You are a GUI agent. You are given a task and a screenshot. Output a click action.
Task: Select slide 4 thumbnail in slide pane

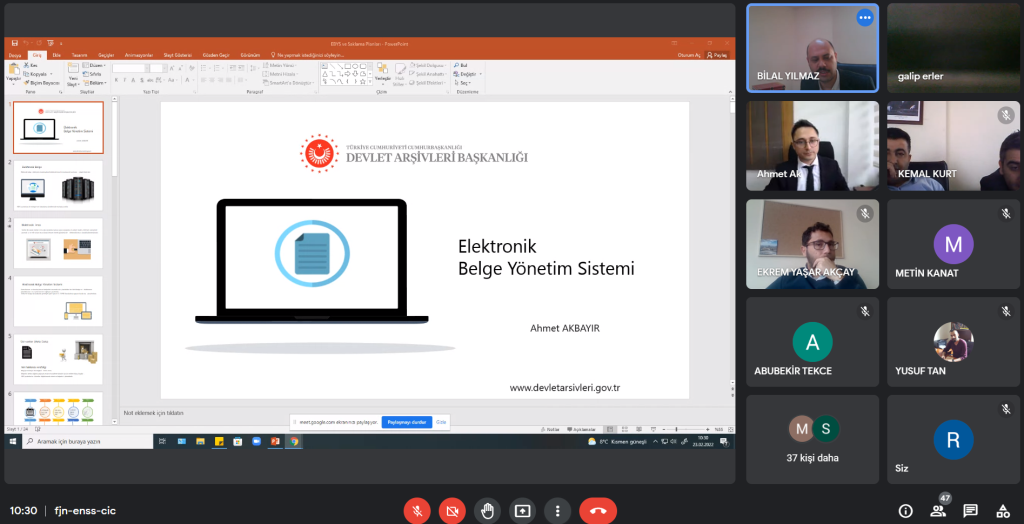point(58,301)
